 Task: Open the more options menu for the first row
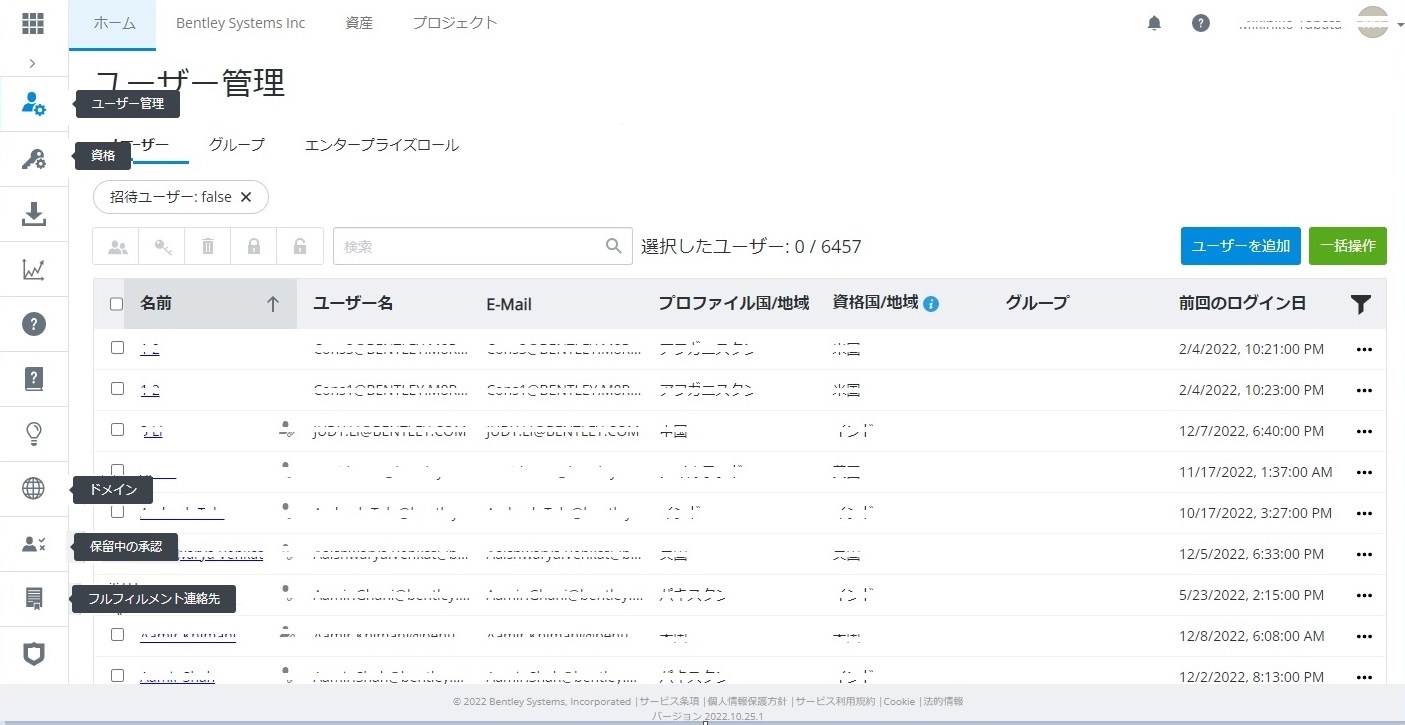point(1364,350)
